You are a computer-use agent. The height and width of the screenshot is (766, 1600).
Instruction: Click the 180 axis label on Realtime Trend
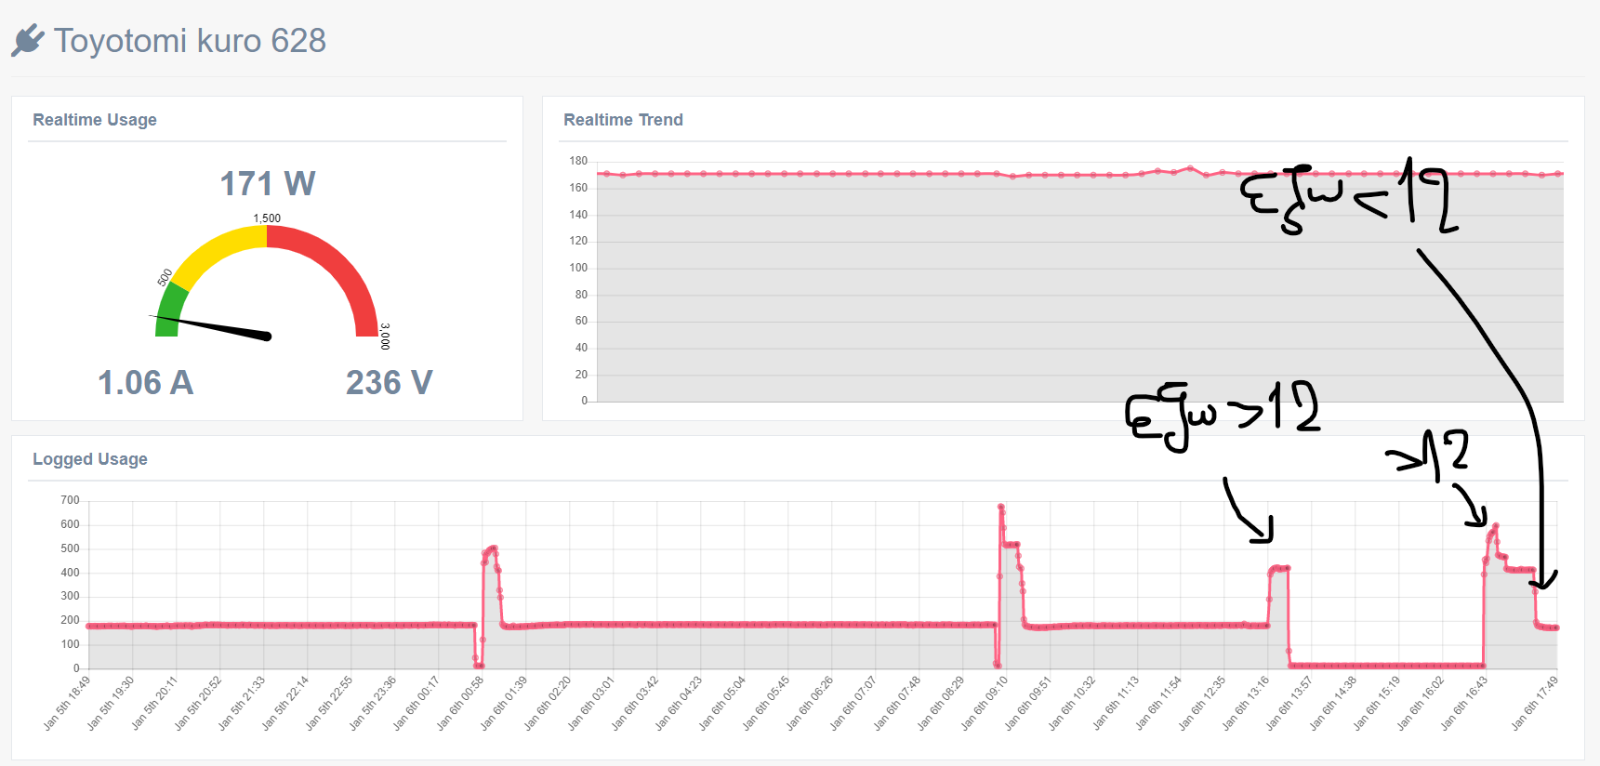point(578,161)
